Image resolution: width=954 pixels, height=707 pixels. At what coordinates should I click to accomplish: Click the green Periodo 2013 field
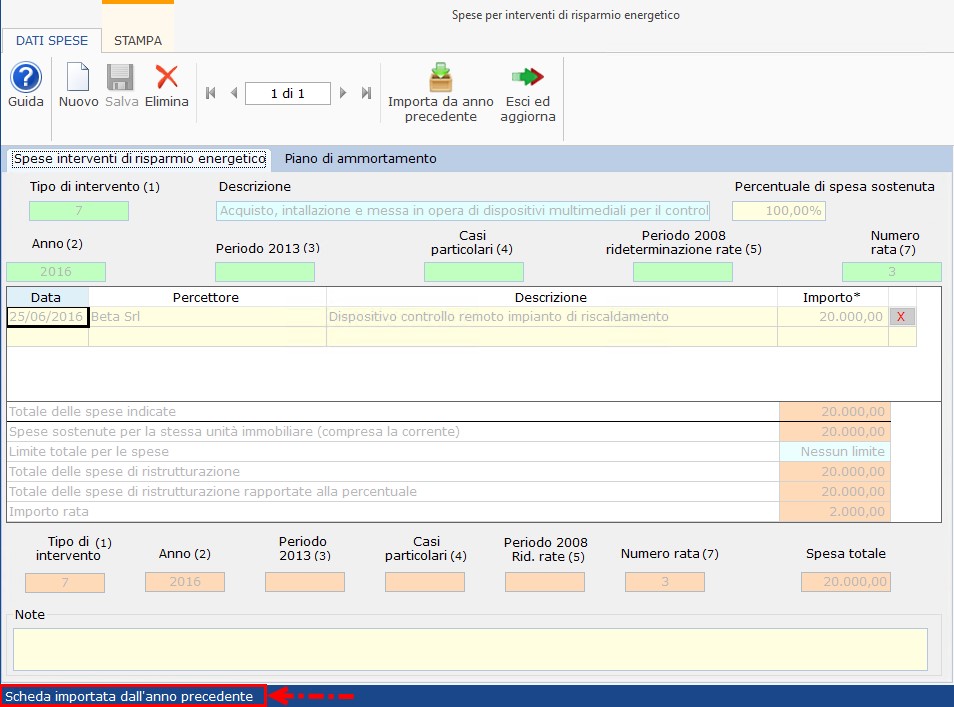(265, 271)
